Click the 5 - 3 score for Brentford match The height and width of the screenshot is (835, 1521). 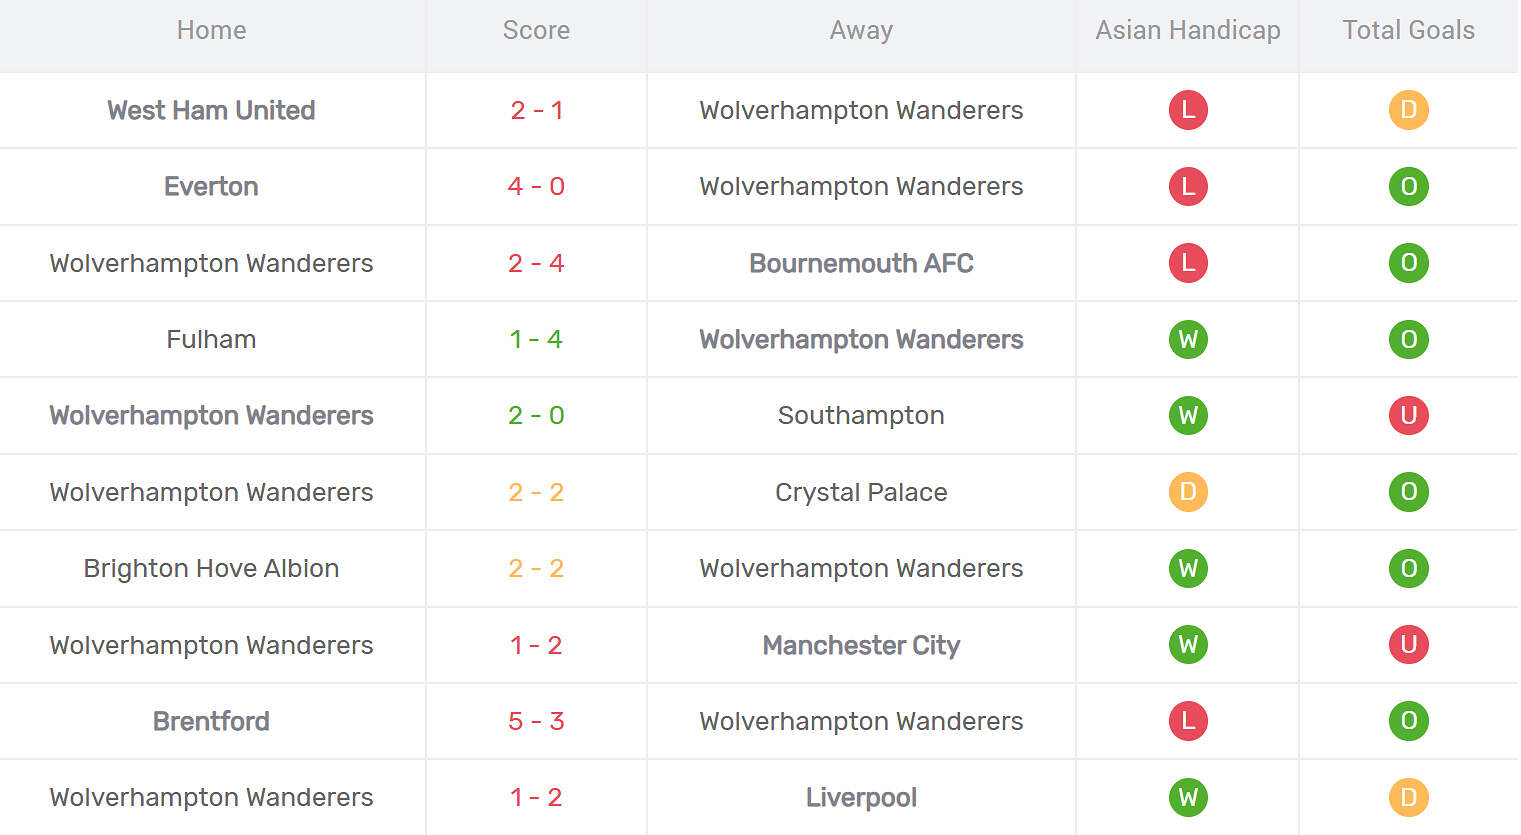536,721
